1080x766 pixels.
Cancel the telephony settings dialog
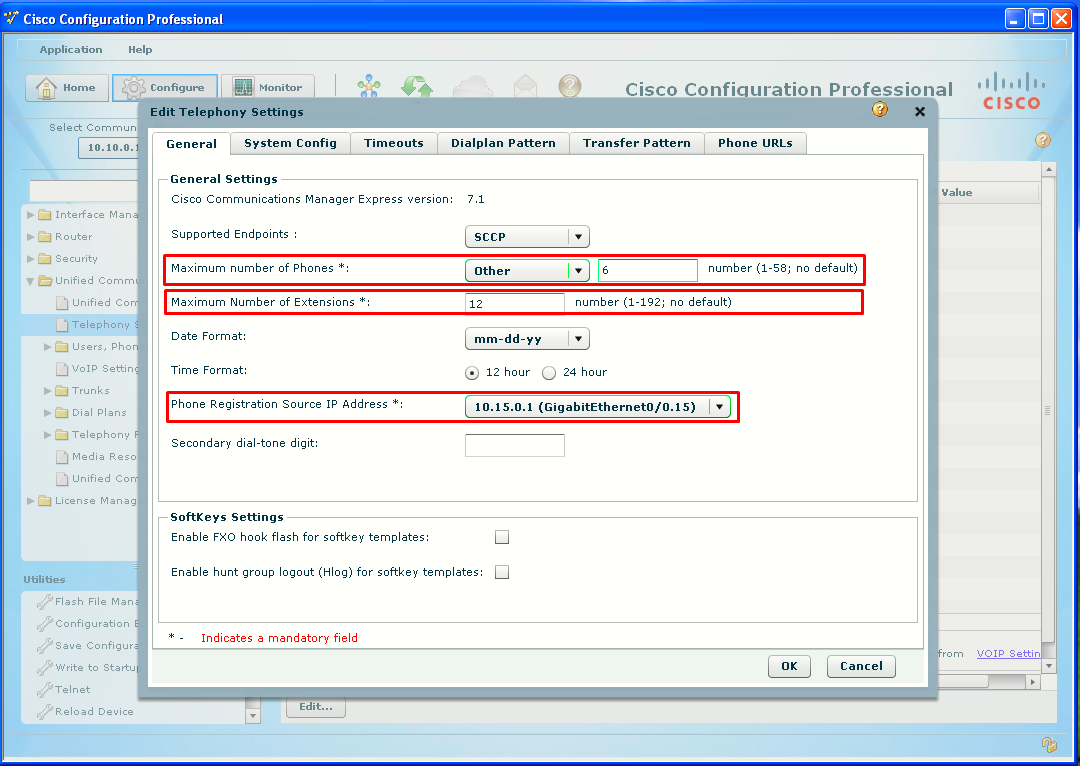[861, 666]
